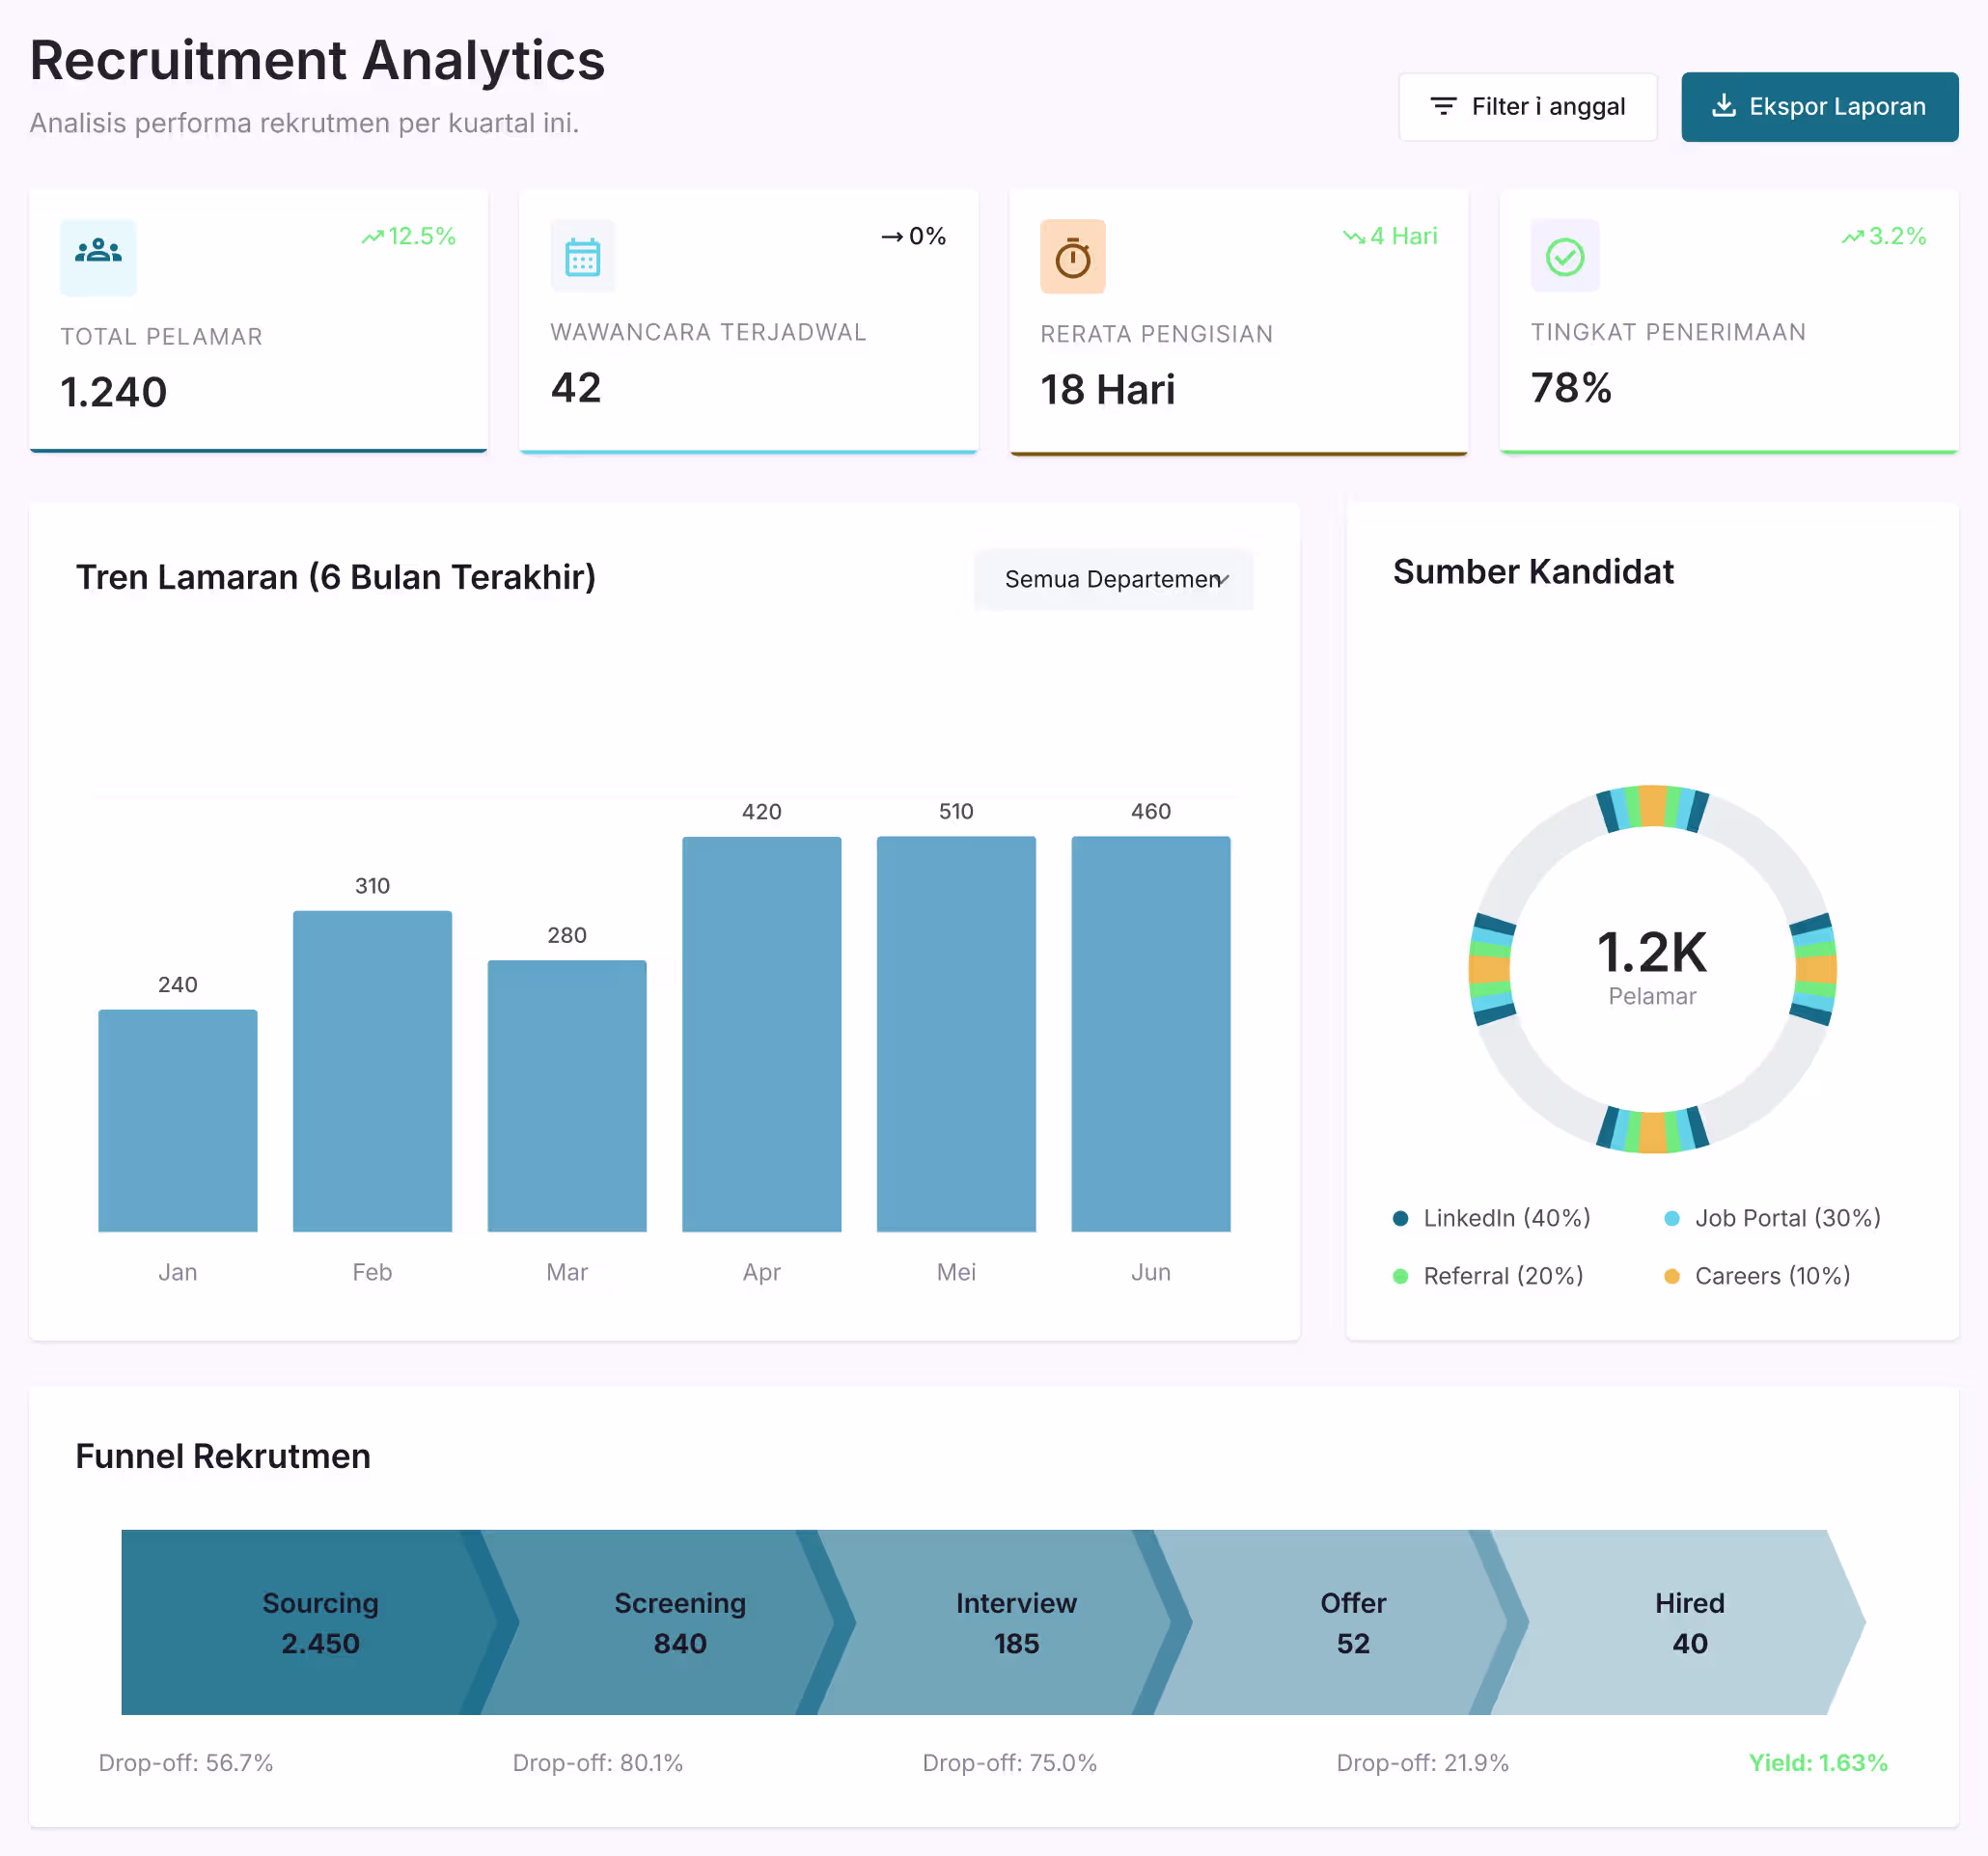
Task: Click the 18 Hari value
Action: click(x=1107, y=390)
